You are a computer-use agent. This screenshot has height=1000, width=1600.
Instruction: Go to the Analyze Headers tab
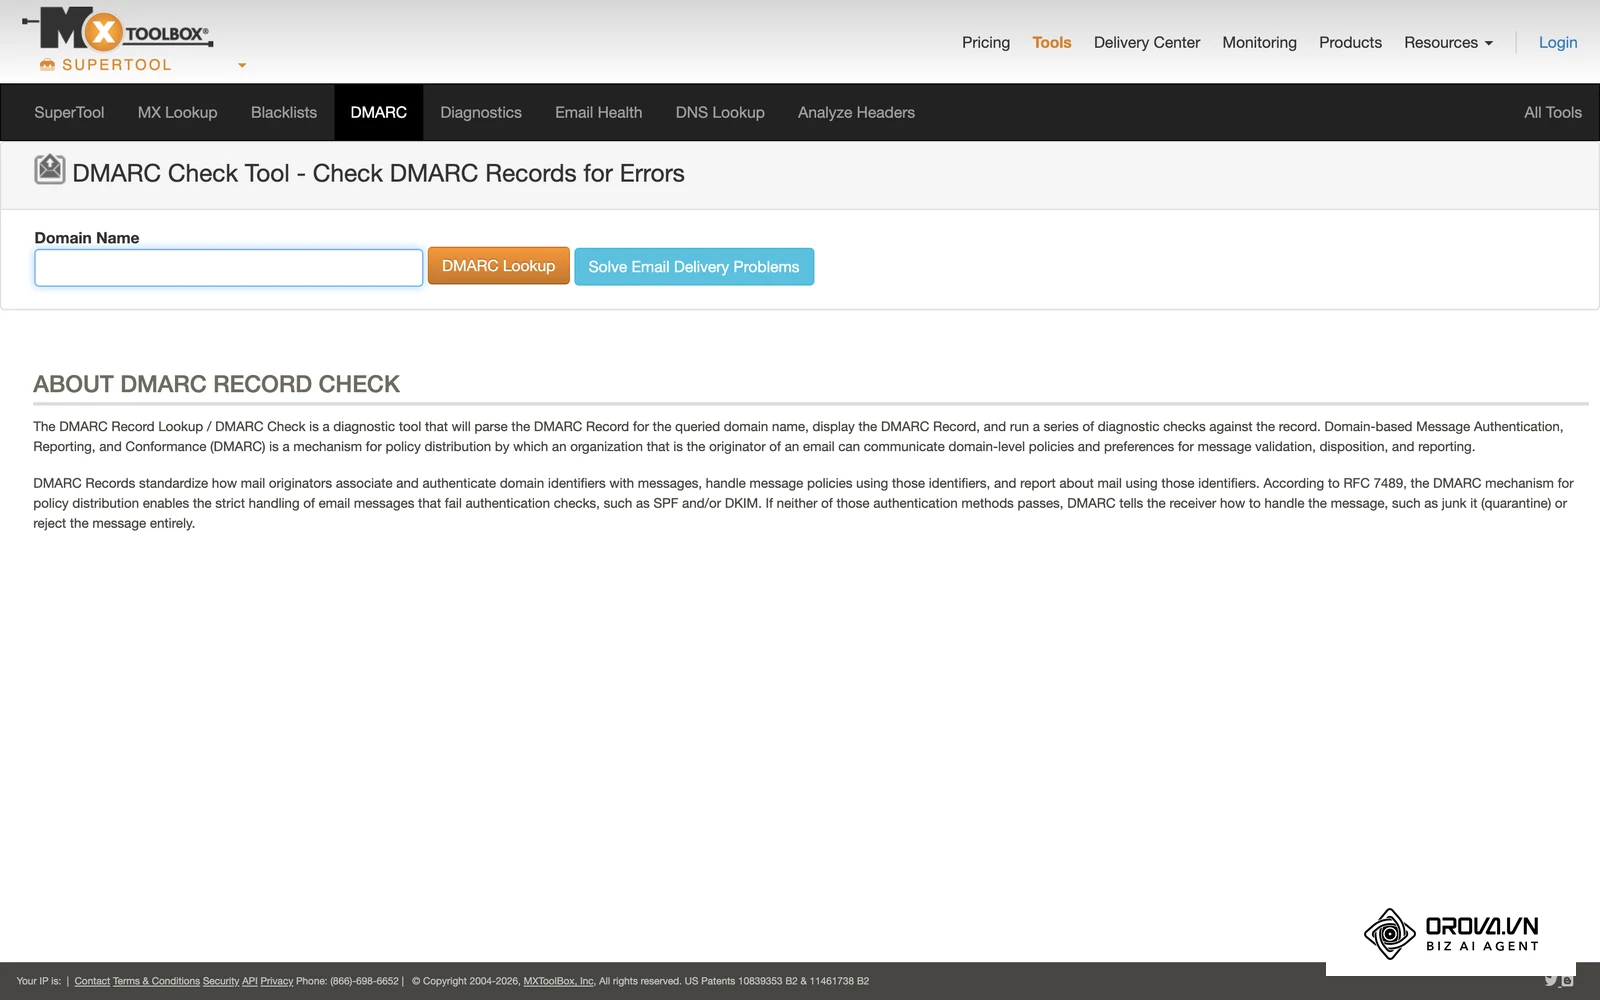(x=856, y=112)
